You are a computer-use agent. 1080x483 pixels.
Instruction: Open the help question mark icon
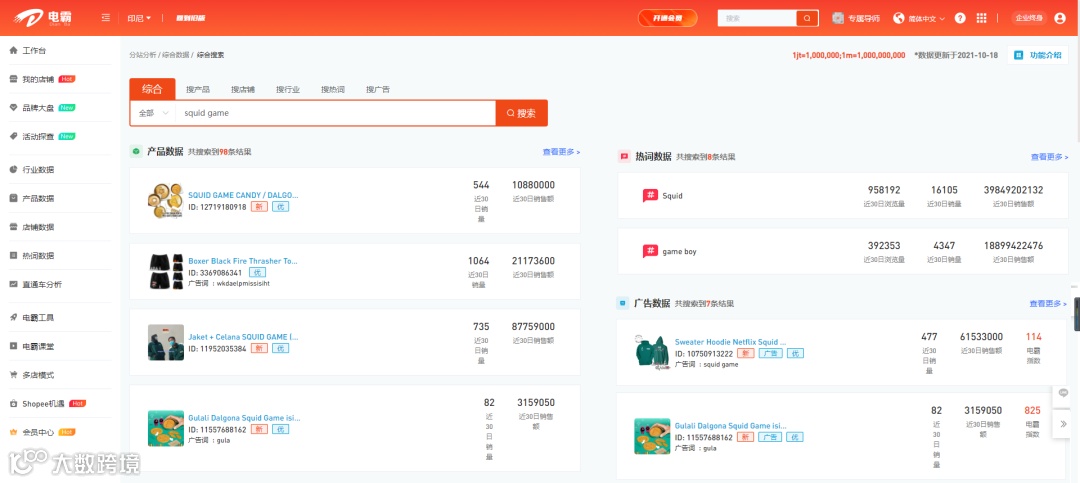click(x=960, y=19)
